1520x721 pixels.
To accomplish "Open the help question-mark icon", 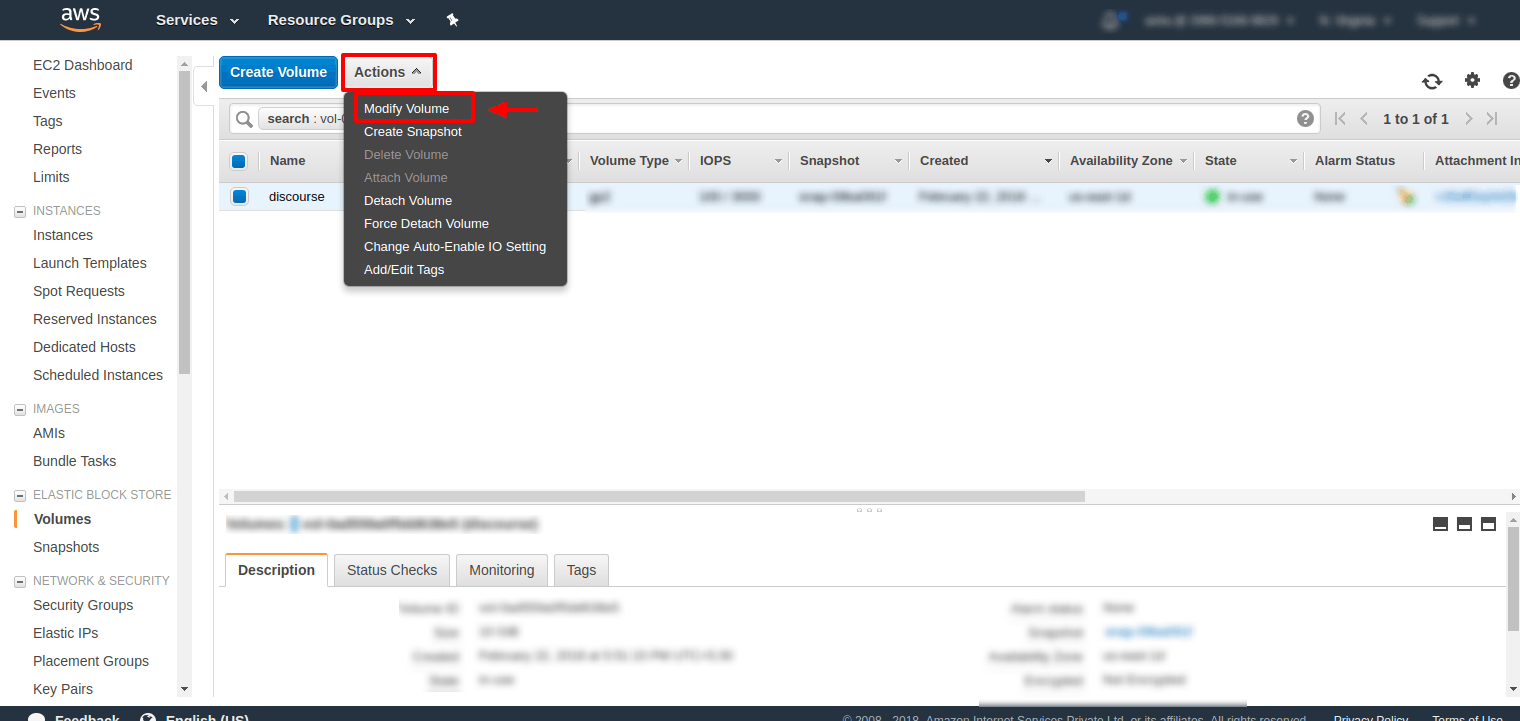I will coord(1511,81).
